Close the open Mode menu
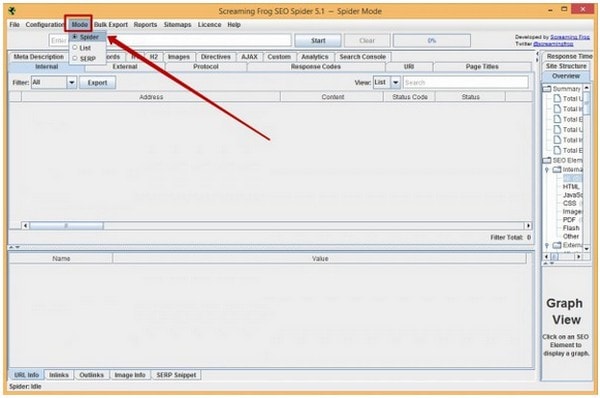 click(x=80, y=24)
